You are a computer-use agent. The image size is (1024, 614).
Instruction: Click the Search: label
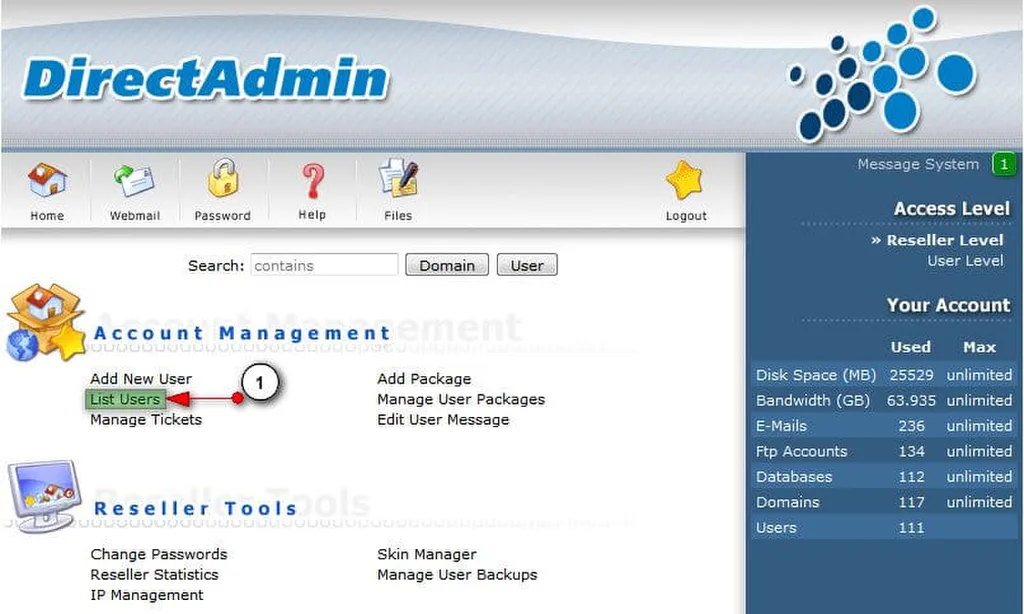(x=216, y=265)
